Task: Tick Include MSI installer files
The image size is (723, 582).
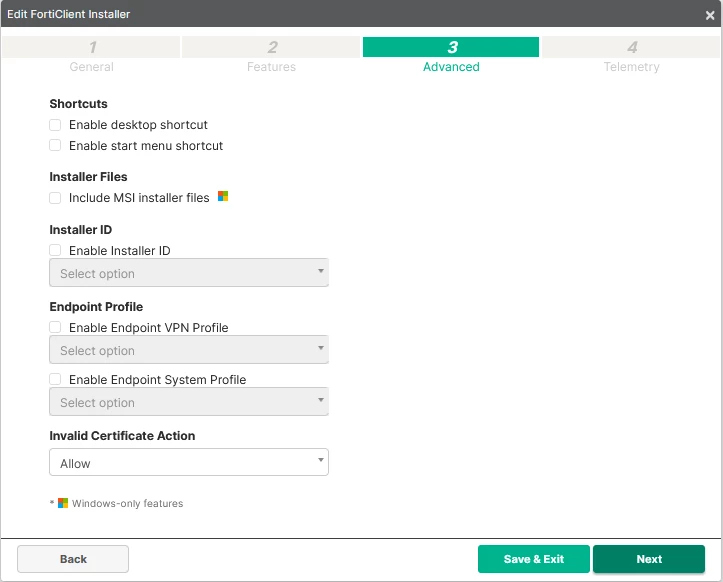Action: point(55,198)
